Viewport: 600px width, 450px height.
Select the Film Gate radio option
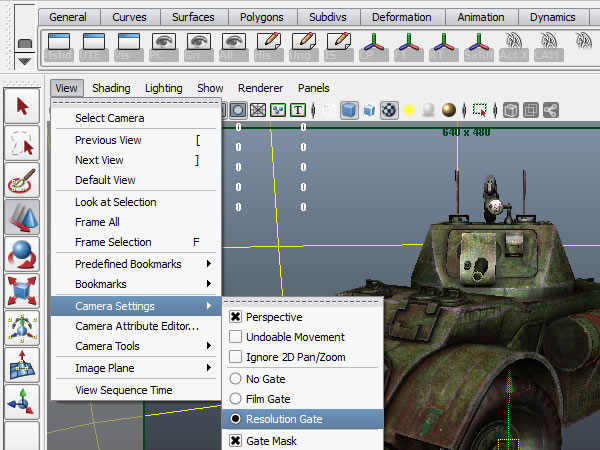(x=235, y=399)
